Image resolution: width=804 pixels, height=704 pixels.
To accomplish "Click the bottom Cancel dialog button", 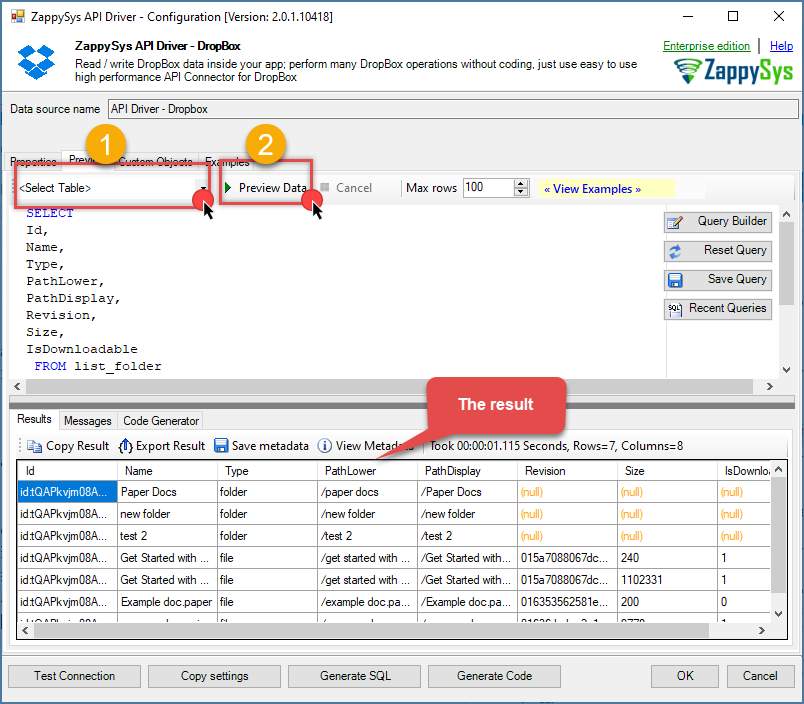I will pos(760,676).
